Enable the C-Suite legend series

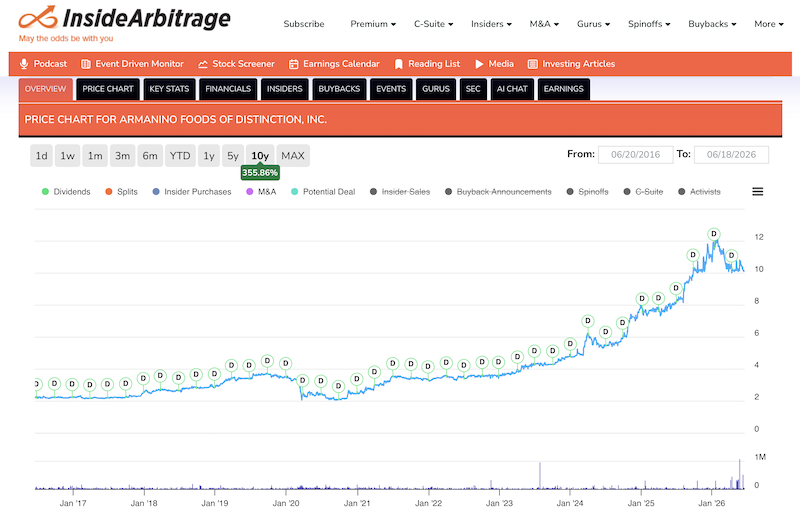643,192
